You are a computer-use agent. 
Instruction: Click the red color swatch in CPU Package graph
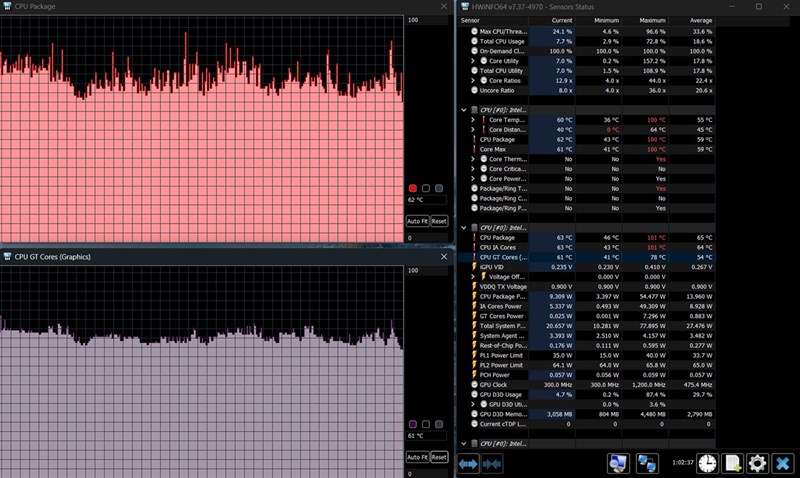(x=413, y=188)
